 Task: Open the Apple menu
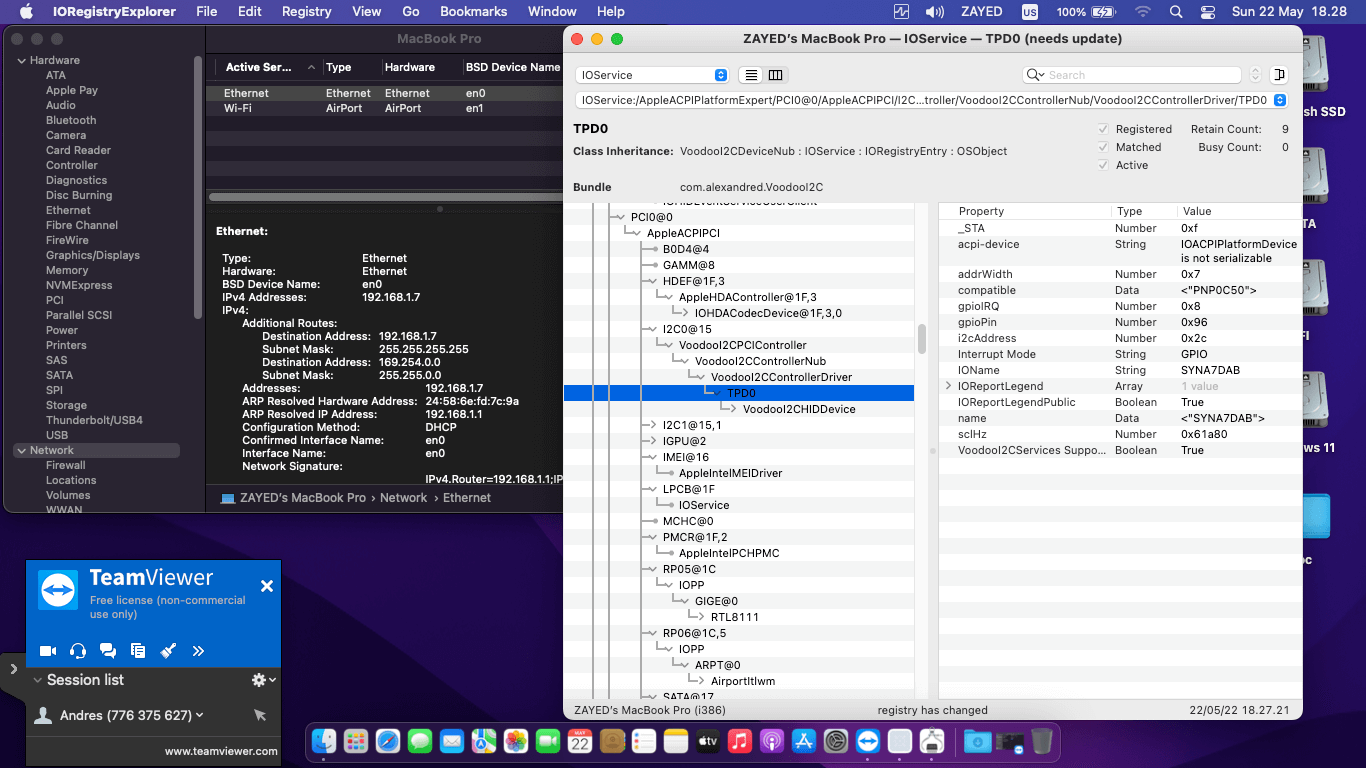(x=27, y=12)
